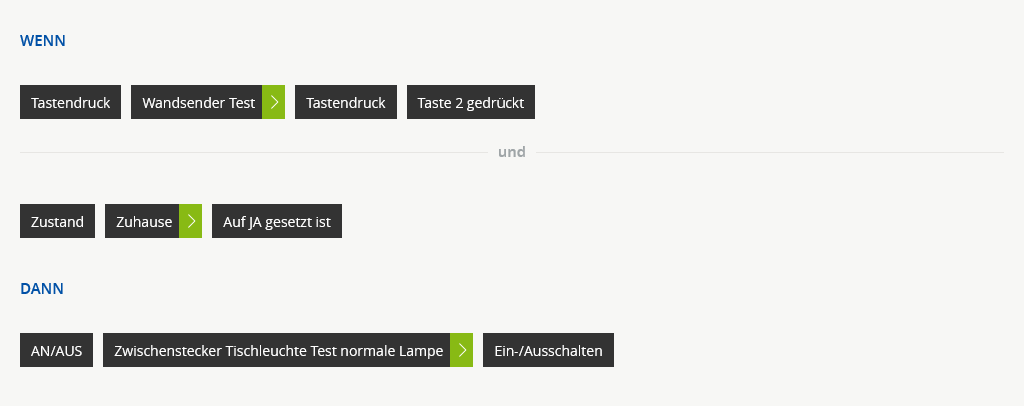Open the arrow next to Wandsender Test
This screenshot has width=1024, height=406.
click(x=274, y=103)
